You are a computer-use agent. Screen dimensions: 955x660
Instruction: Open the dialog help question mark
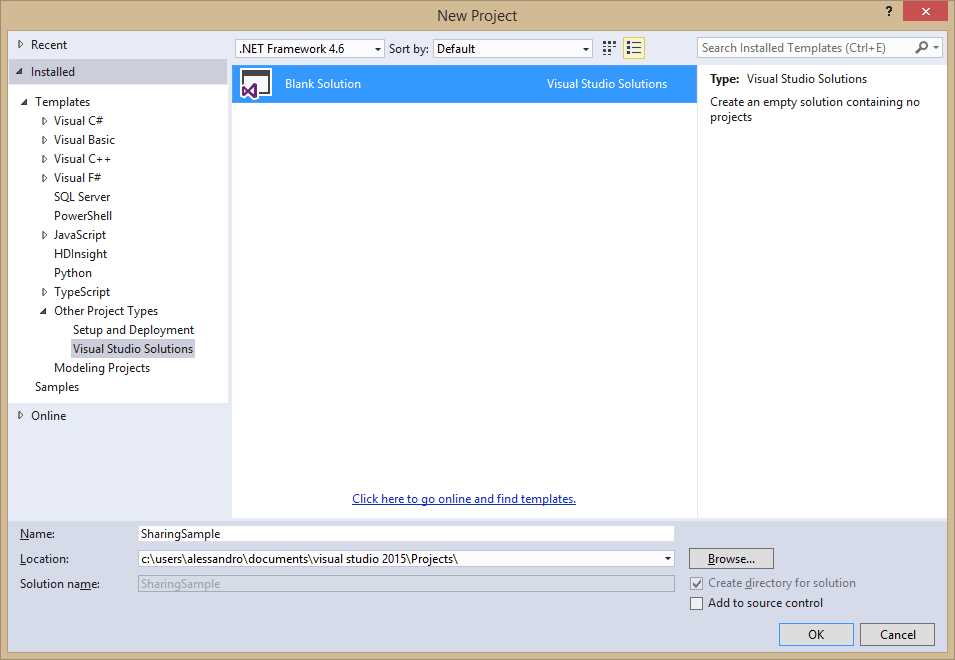click(889, 11)
